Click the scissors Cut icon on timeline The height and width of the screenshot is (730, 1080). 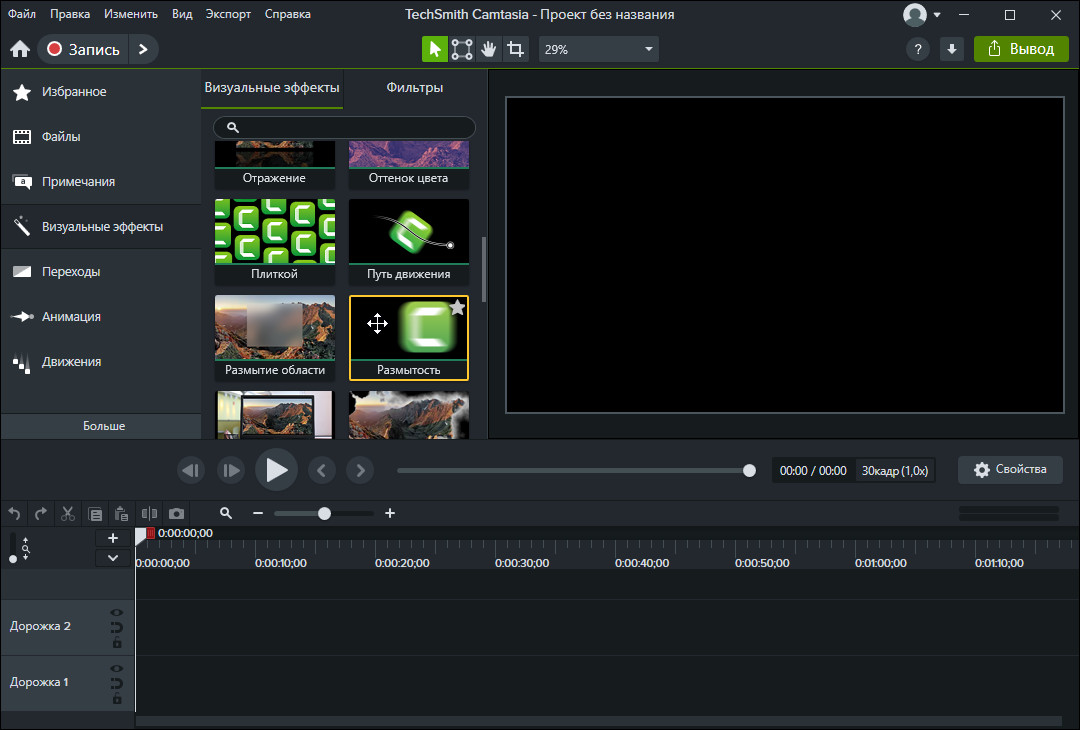click(68, 513)
